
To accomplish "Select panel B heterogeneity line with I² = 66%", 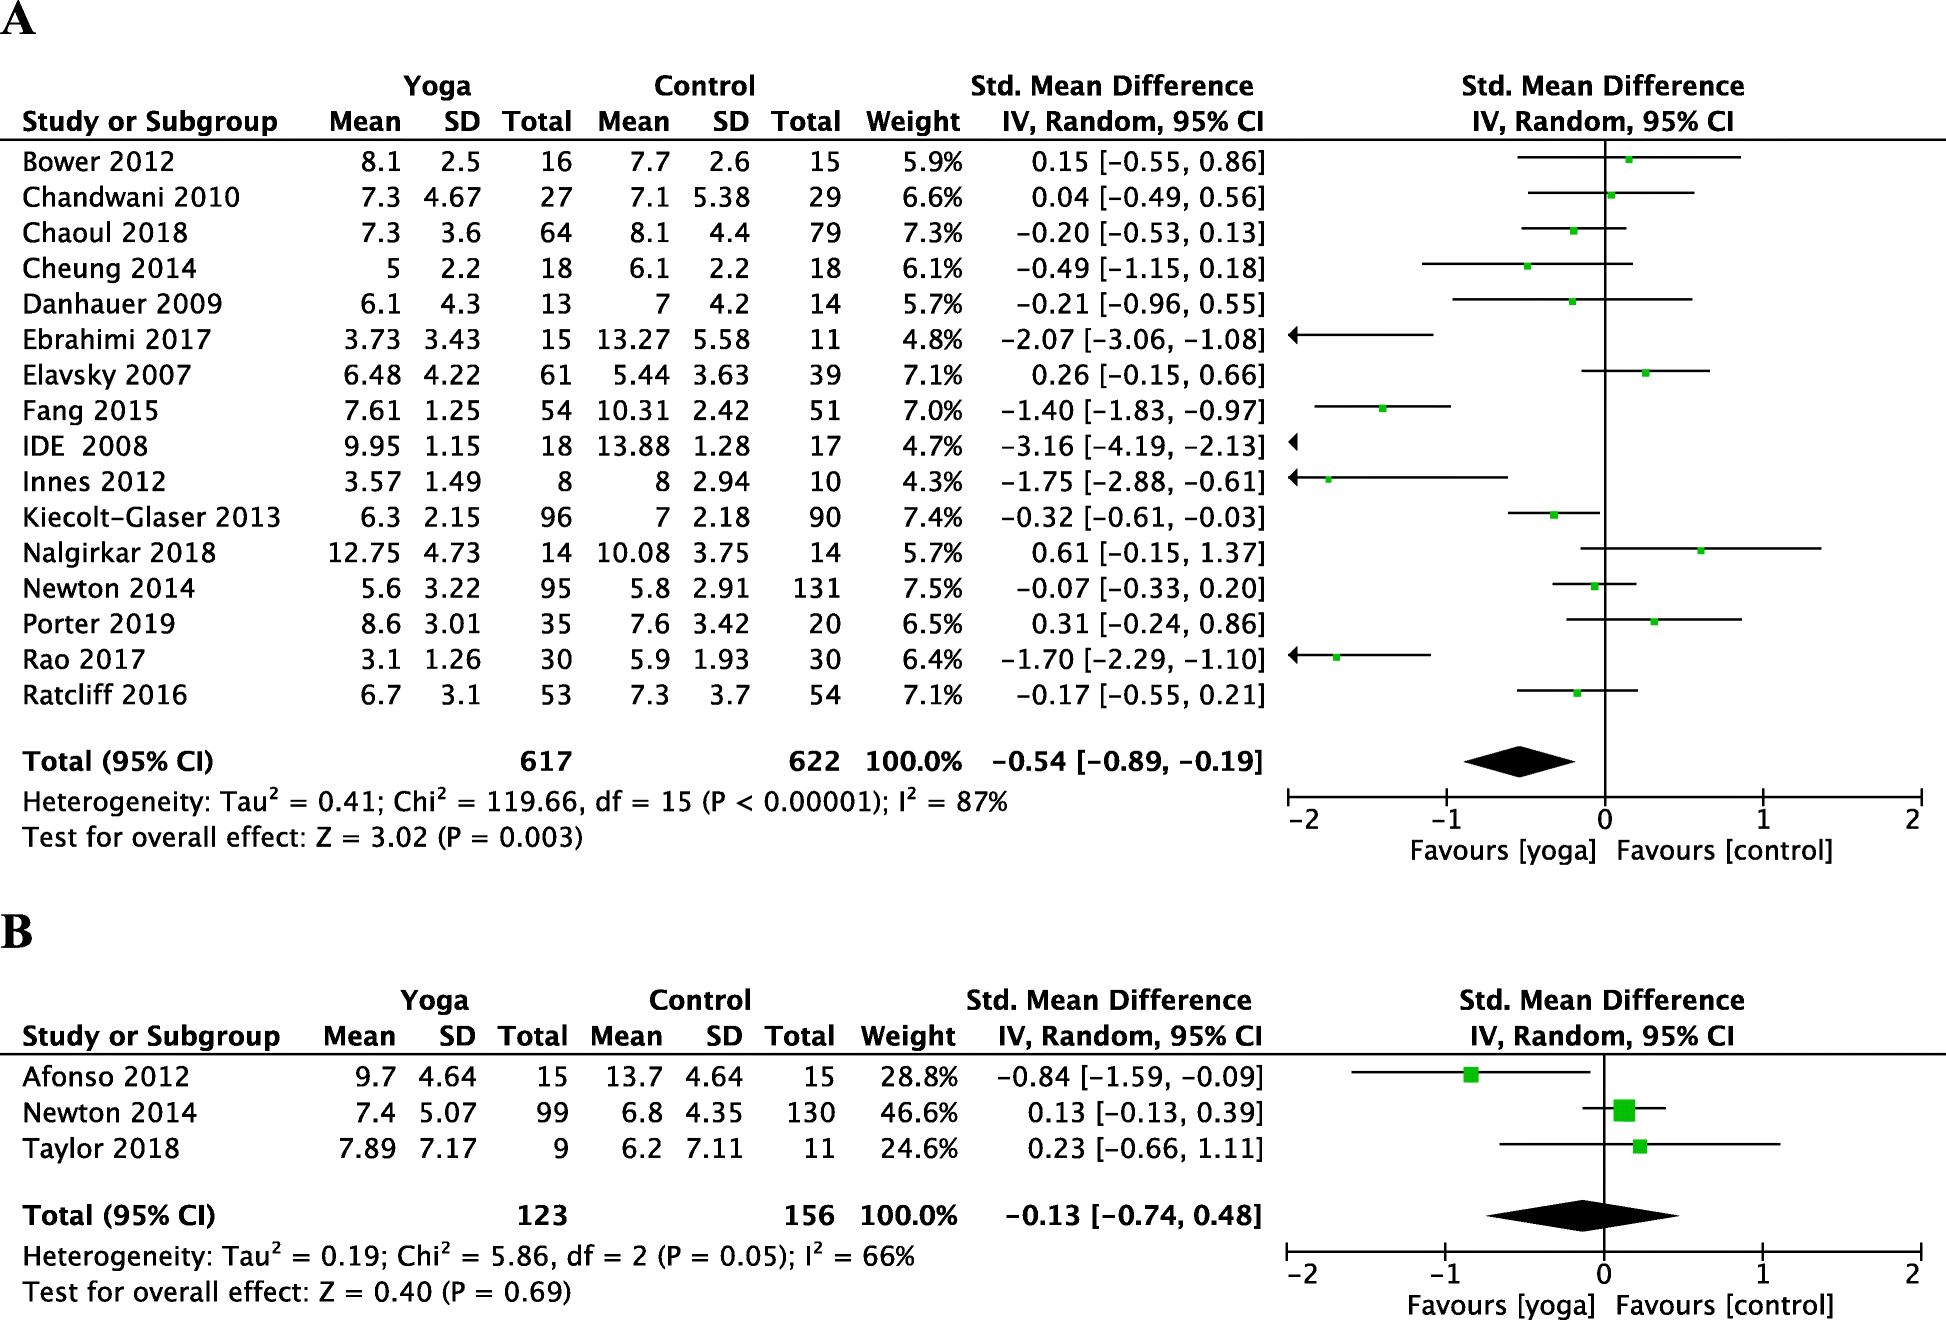I will [468, 1256].
